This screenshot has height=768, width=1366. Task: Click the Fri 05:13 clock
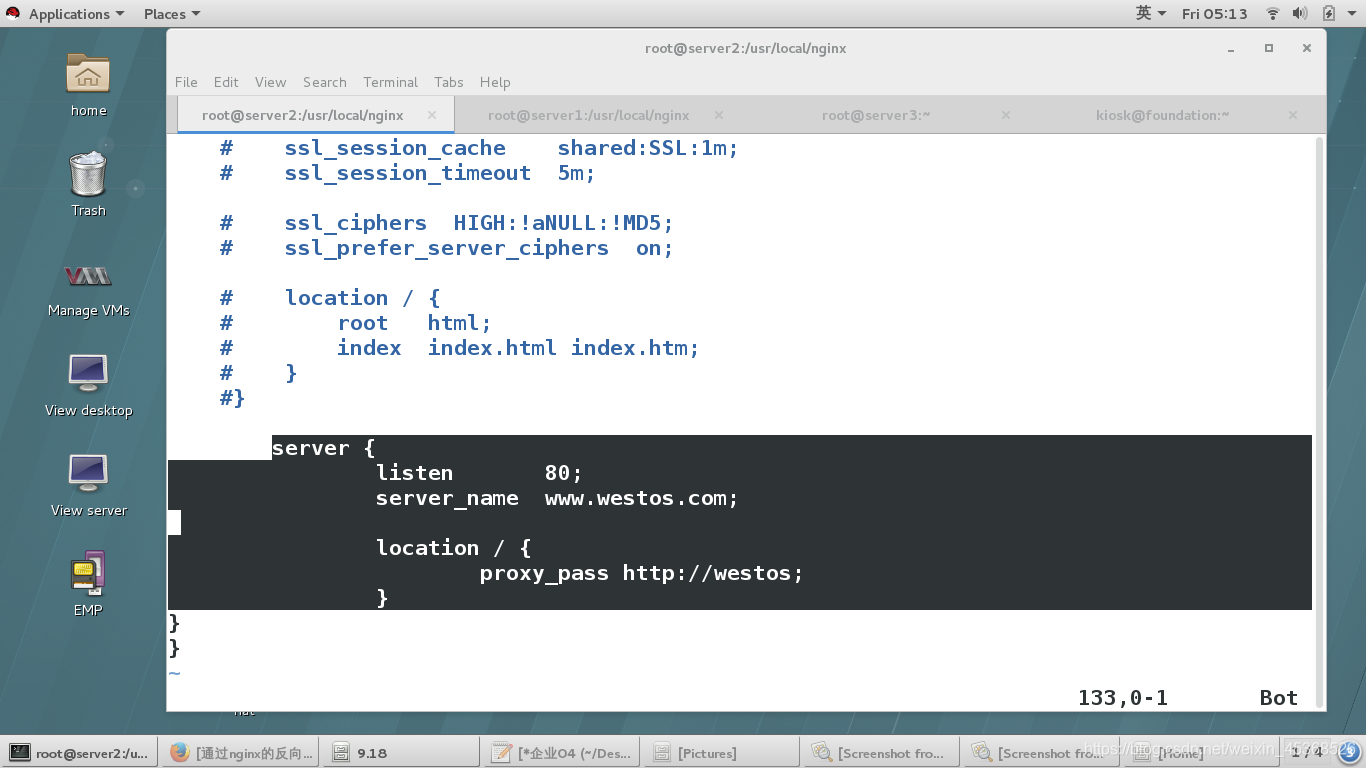tap(1214, 14)
